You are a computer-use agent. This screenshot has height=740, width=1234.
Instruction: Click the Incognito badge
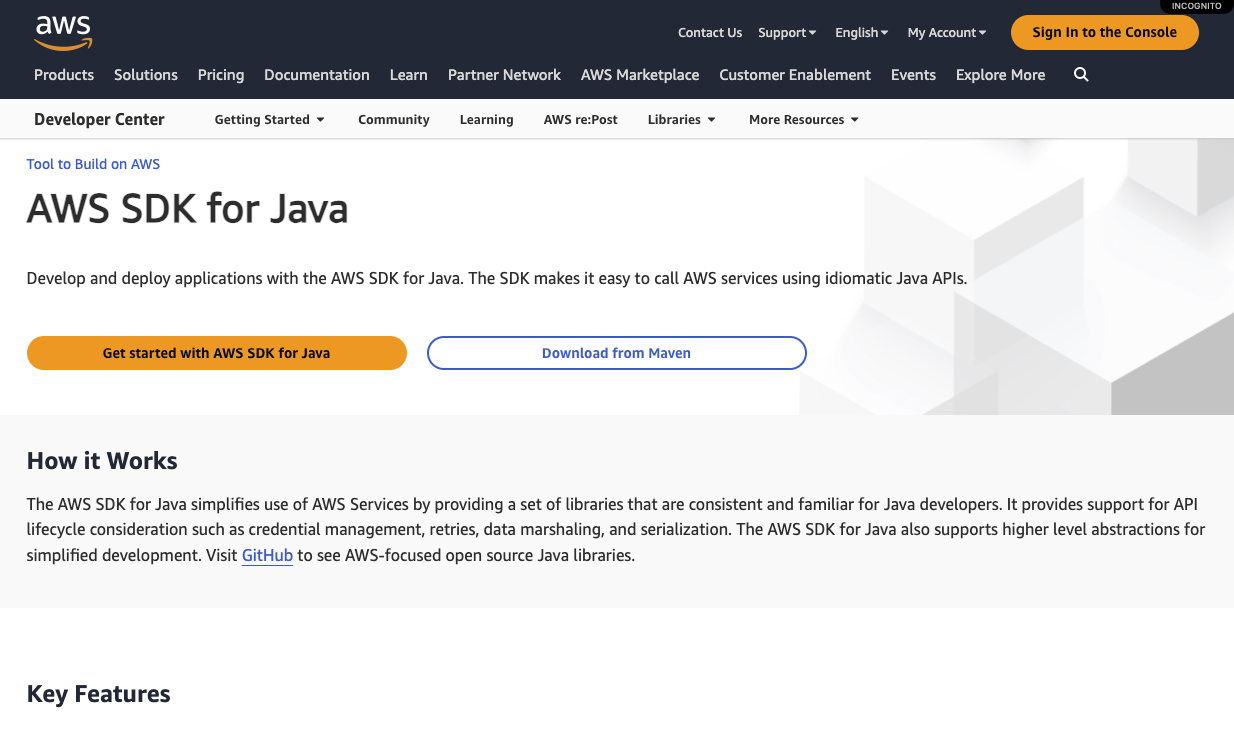[x=1196, y=6]
